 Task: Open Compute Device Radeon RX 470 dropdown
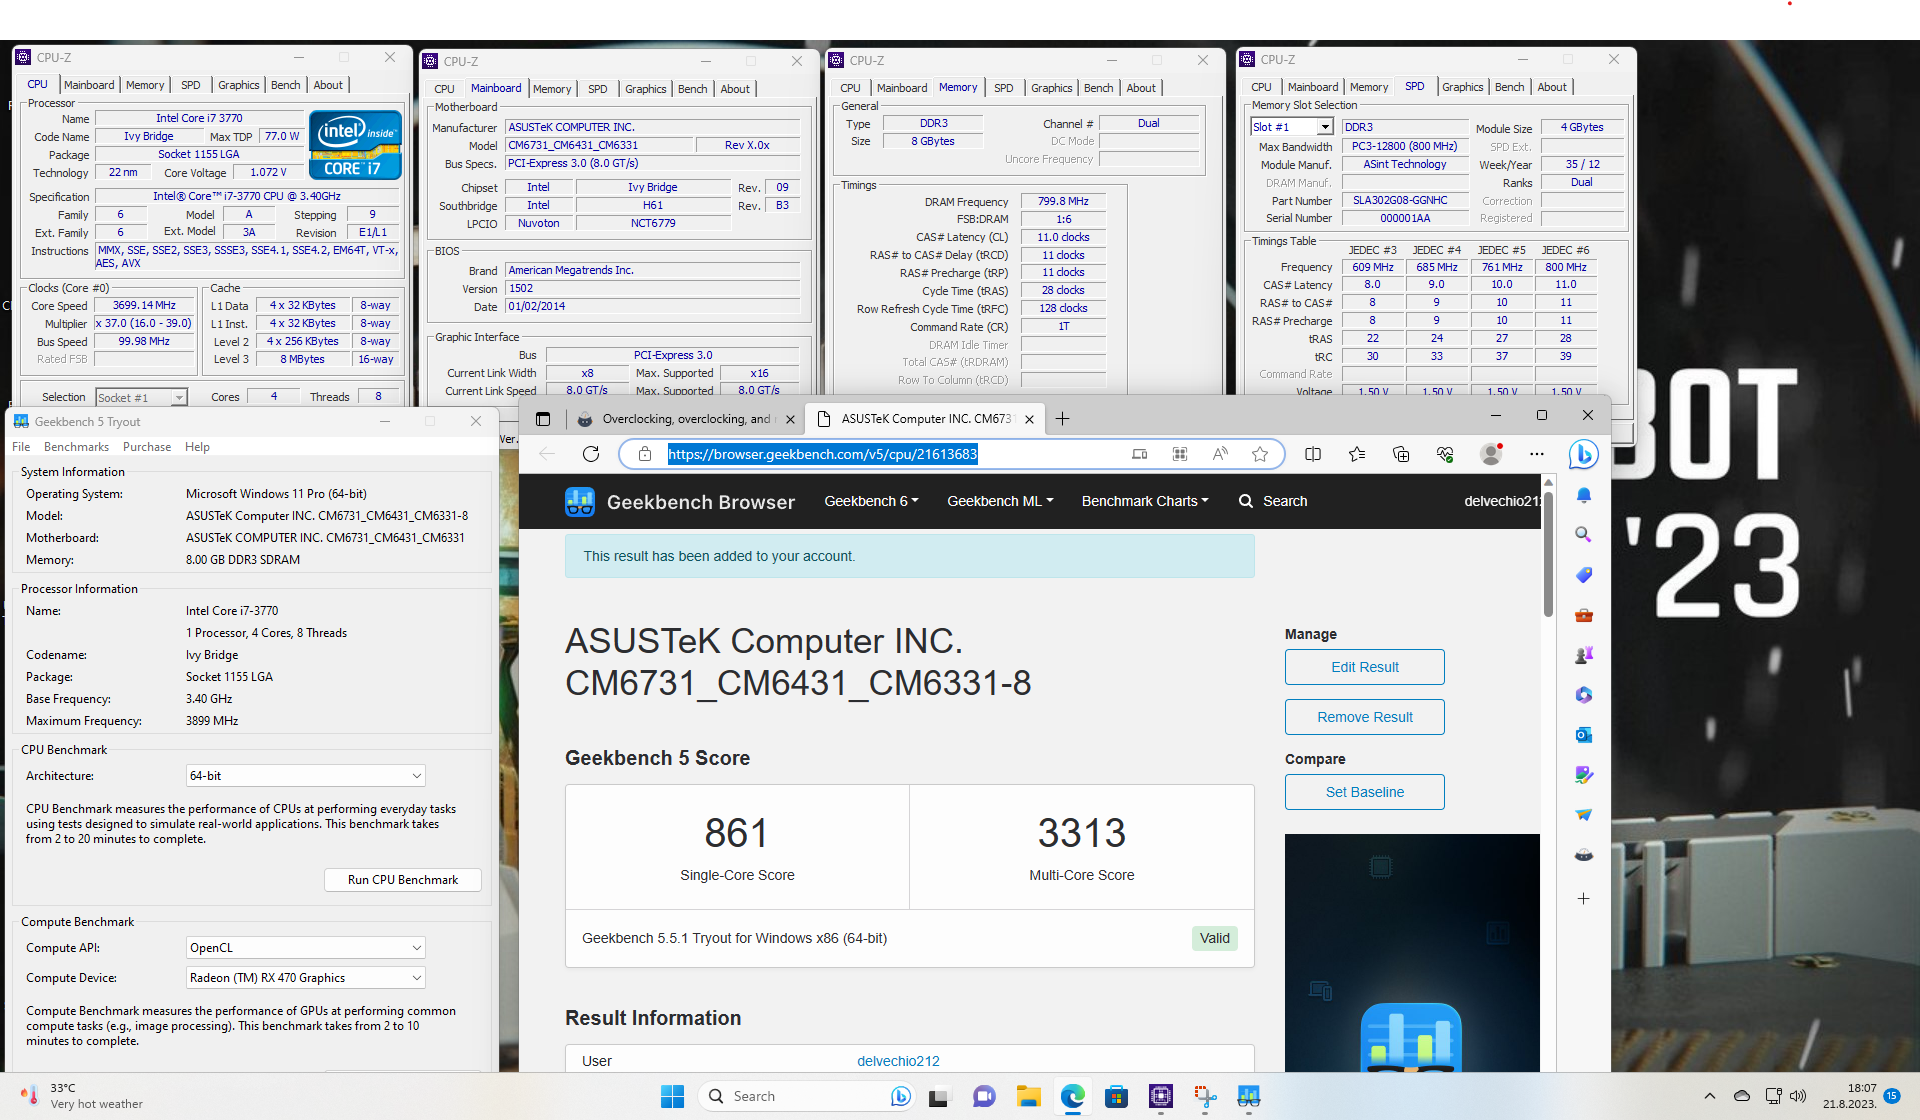pos(306,978)
